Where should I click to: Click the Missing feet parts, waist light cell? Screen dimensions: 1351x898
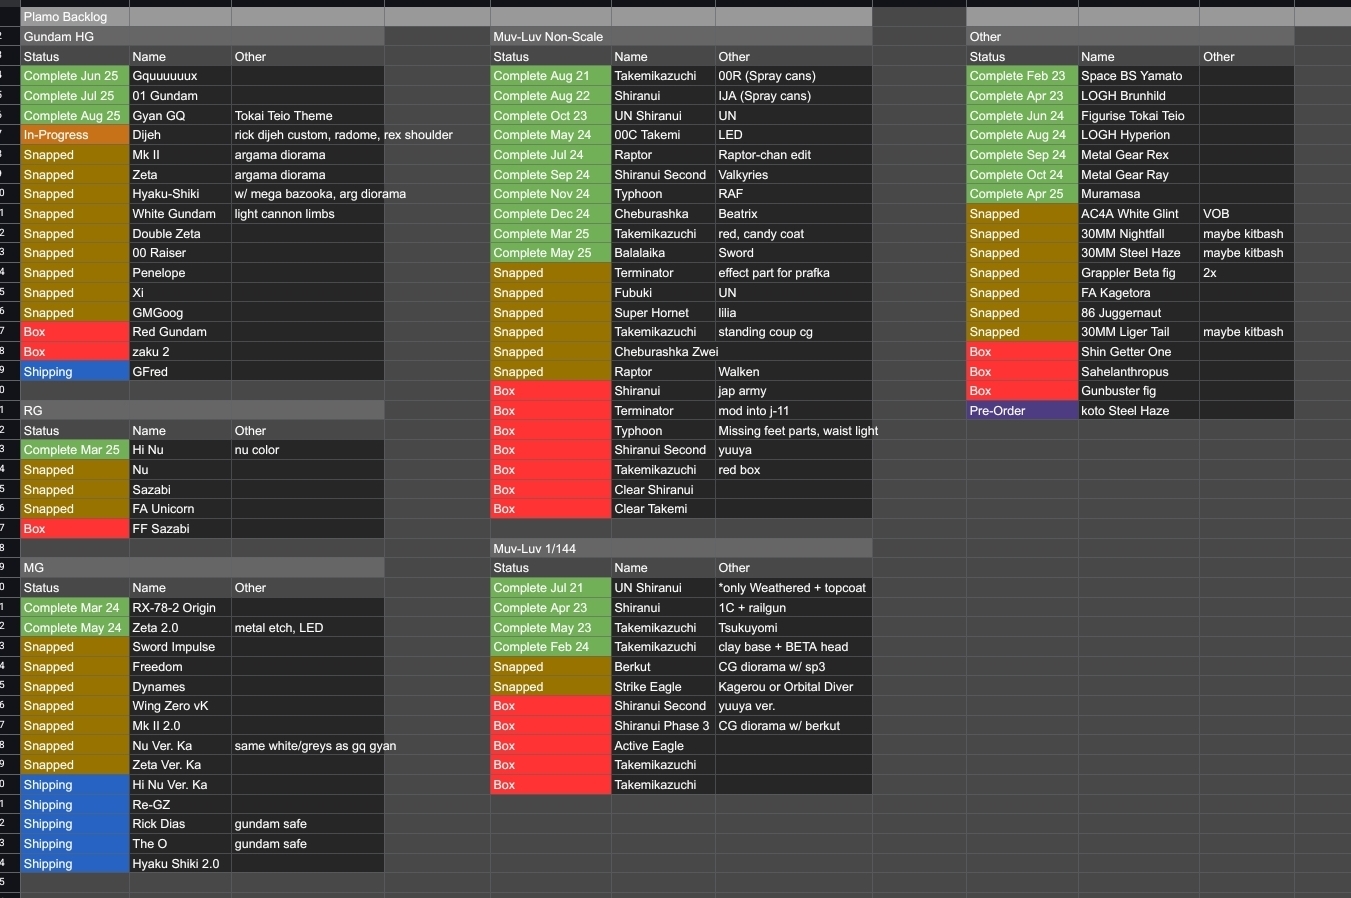click(x=794, y=431)
